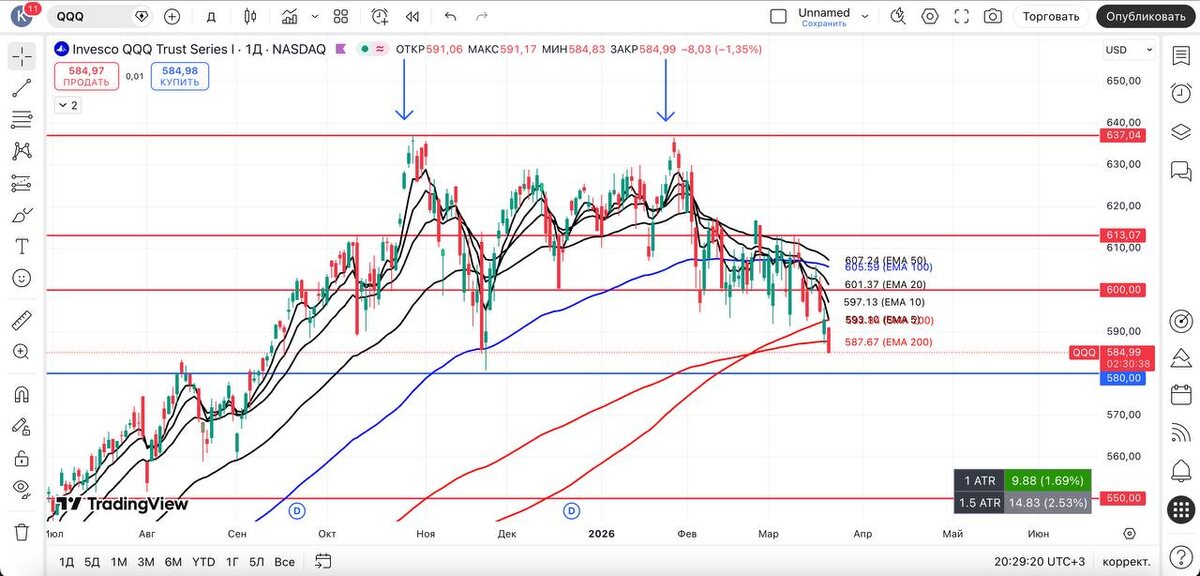Select the zoom in tool
The width and height of the screenshot is (1200, 576).
pyautogui.click(x=21, y=352)
